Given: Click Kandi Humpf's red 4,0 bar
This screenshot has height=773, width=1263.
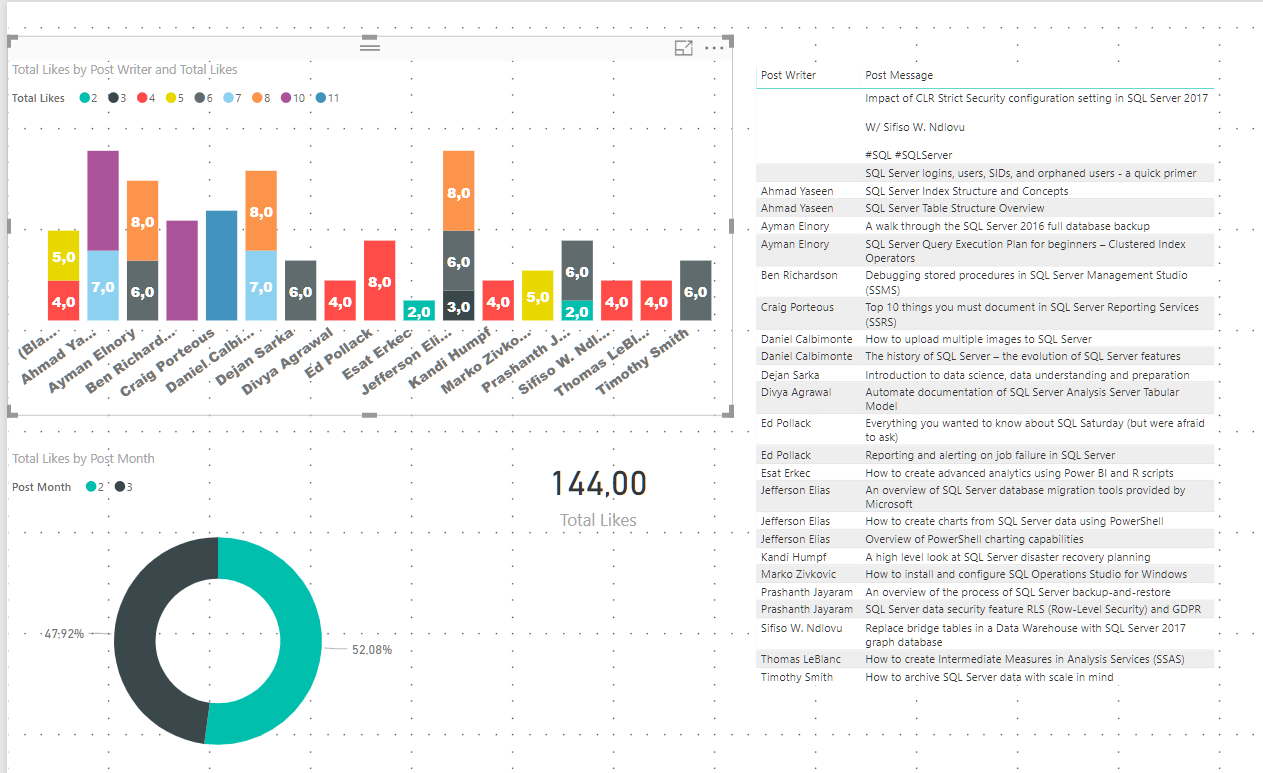Looking at the screenshot, I should click(x=498, y=301).
